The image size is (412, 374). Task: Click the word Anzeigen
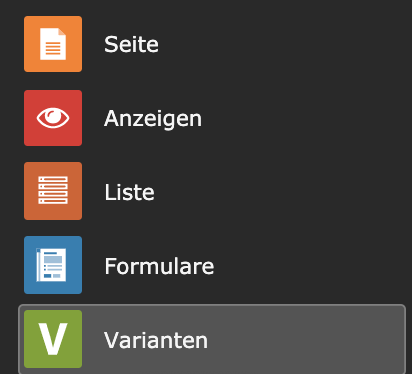pyautogui.click(x=153, y=119)
